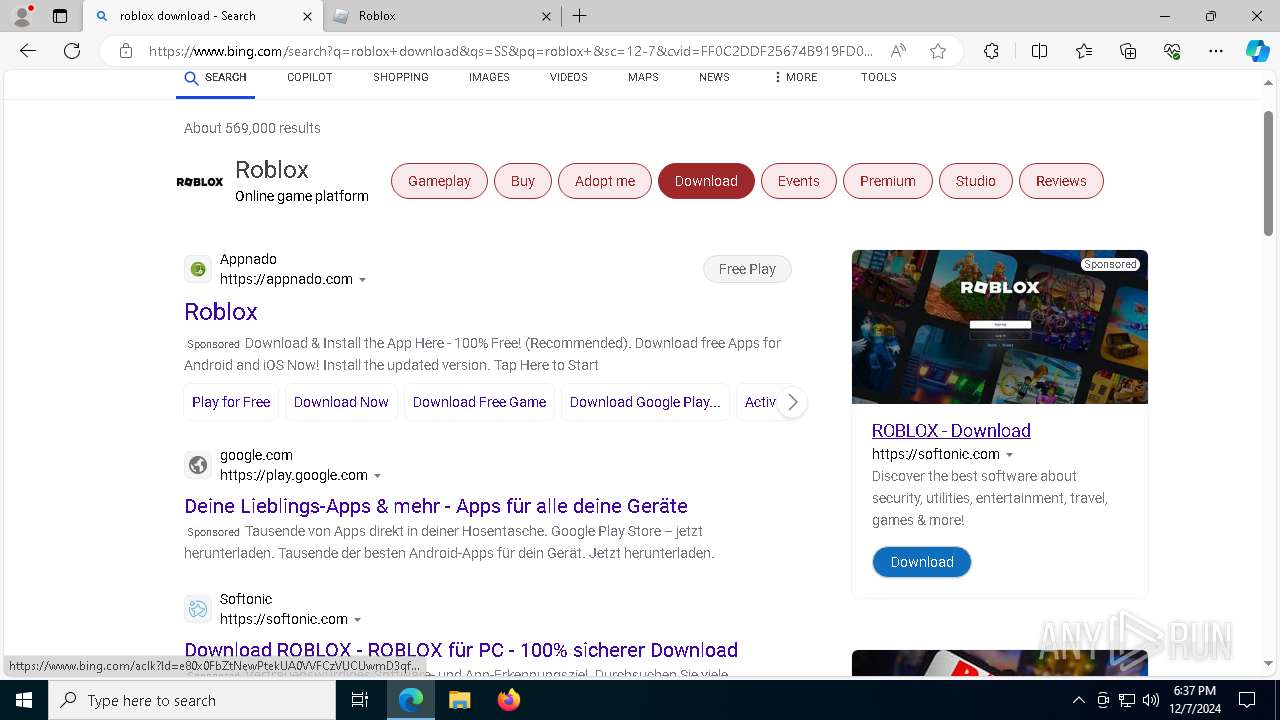
Task: Add this page to favorites
Action: click(x=938, y=51)
